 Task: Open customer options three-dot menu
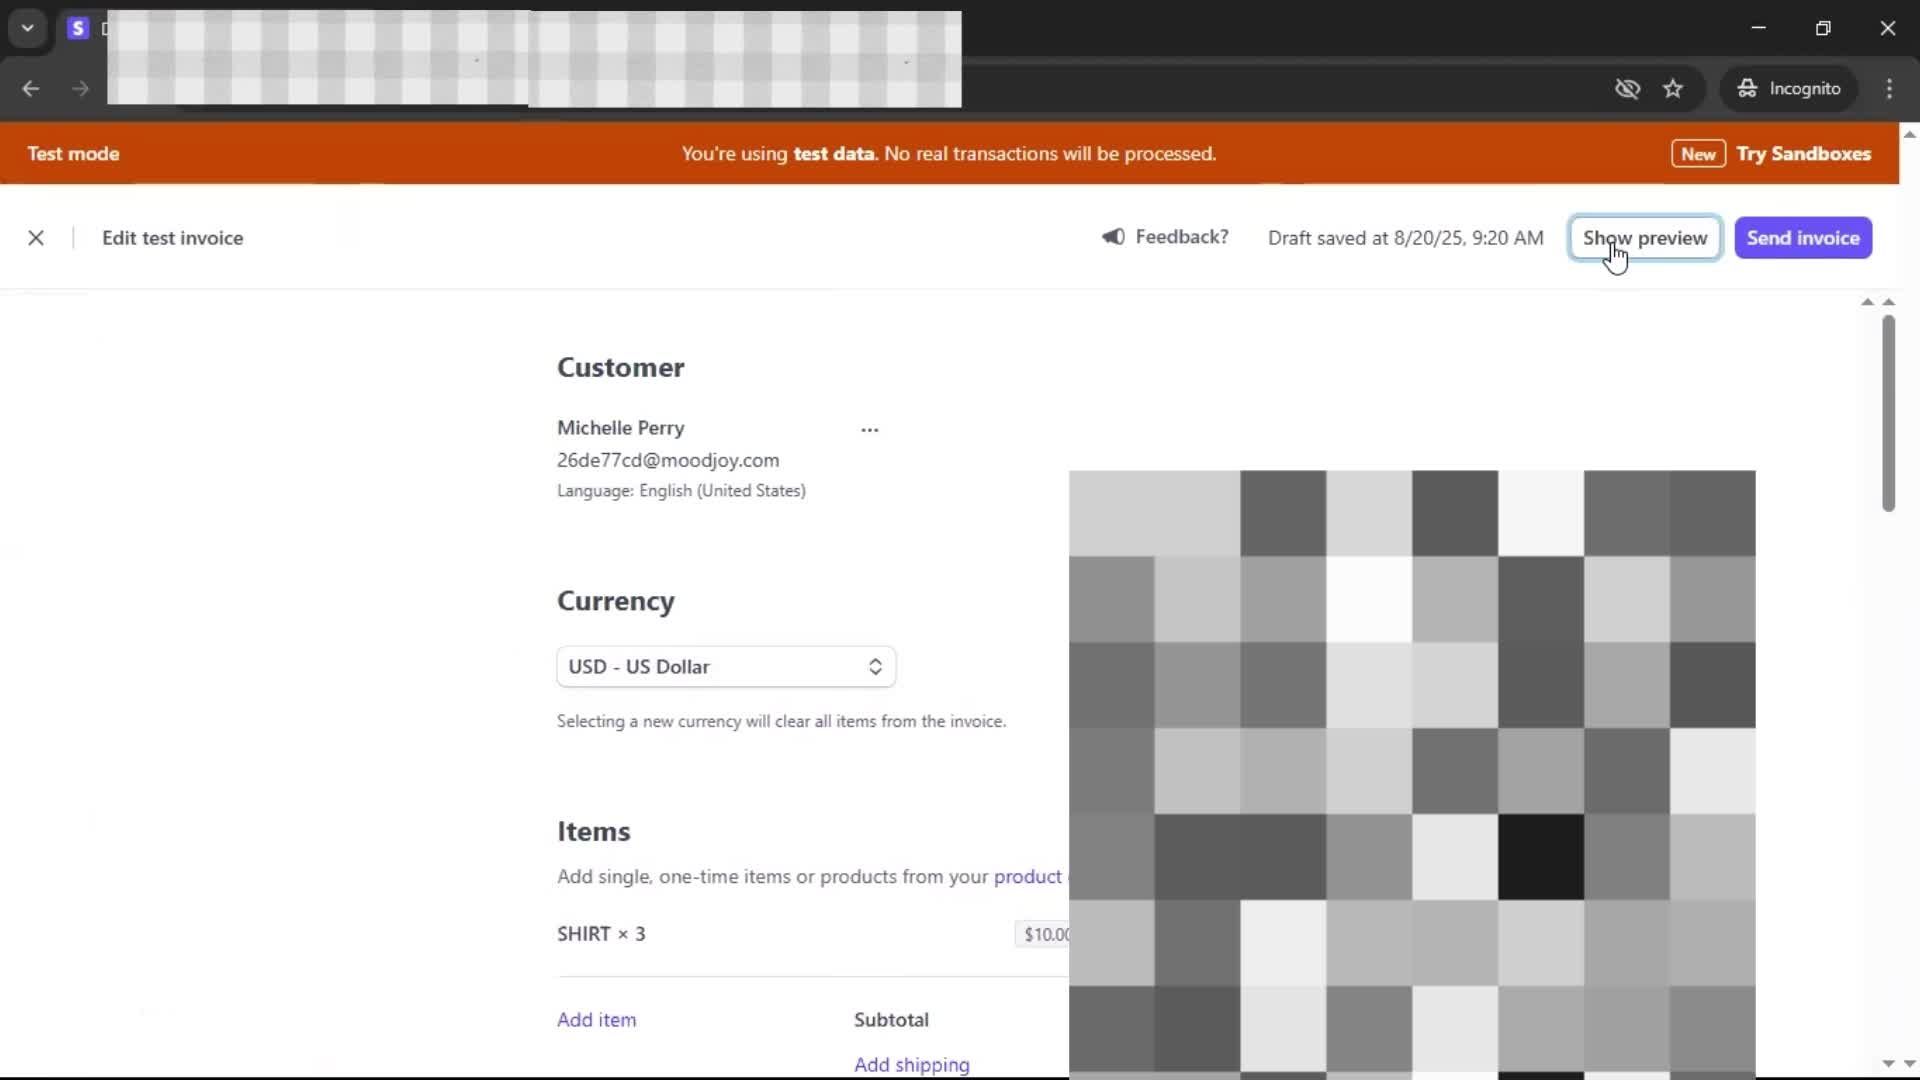click(869, 430)
